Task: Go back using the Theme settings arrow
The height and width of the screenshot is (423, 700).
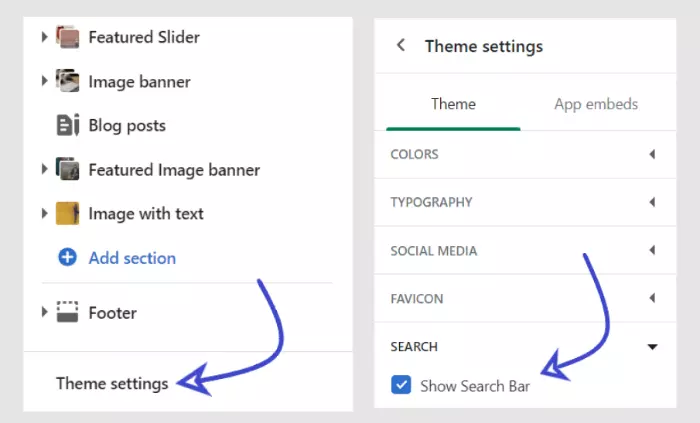Action: click(401, 45)
